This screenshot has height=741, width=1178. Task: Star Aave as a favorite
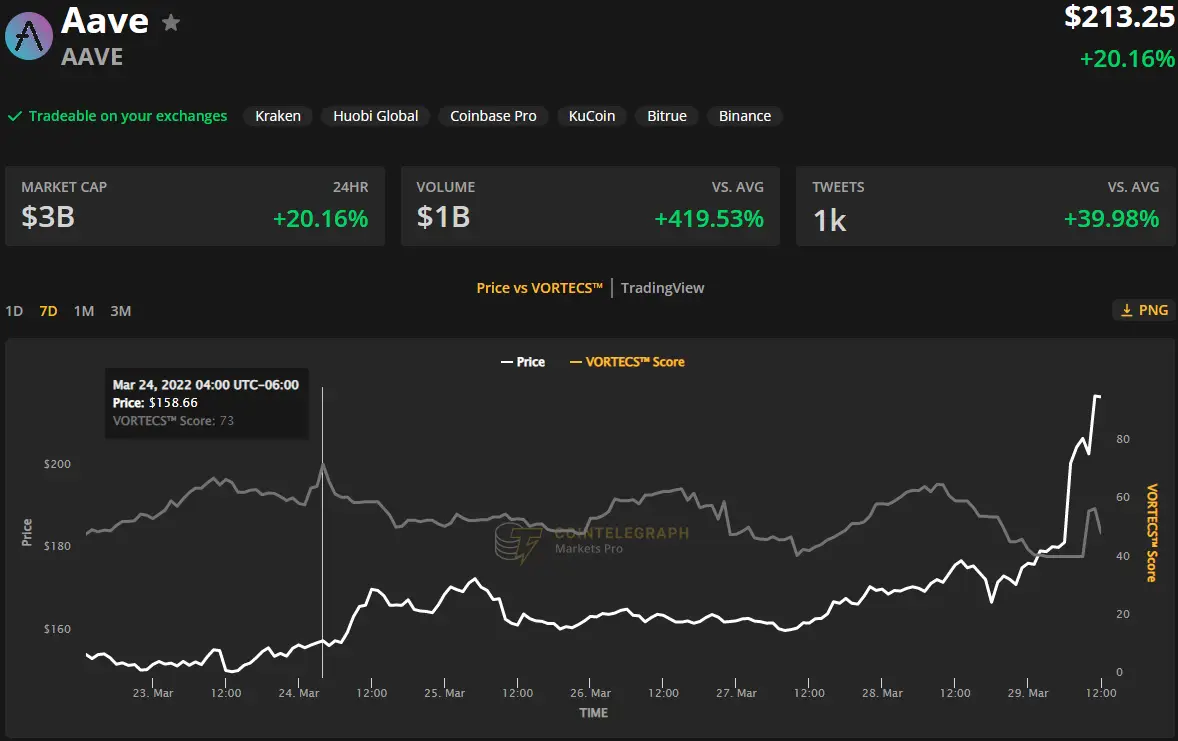click(171, 22)
